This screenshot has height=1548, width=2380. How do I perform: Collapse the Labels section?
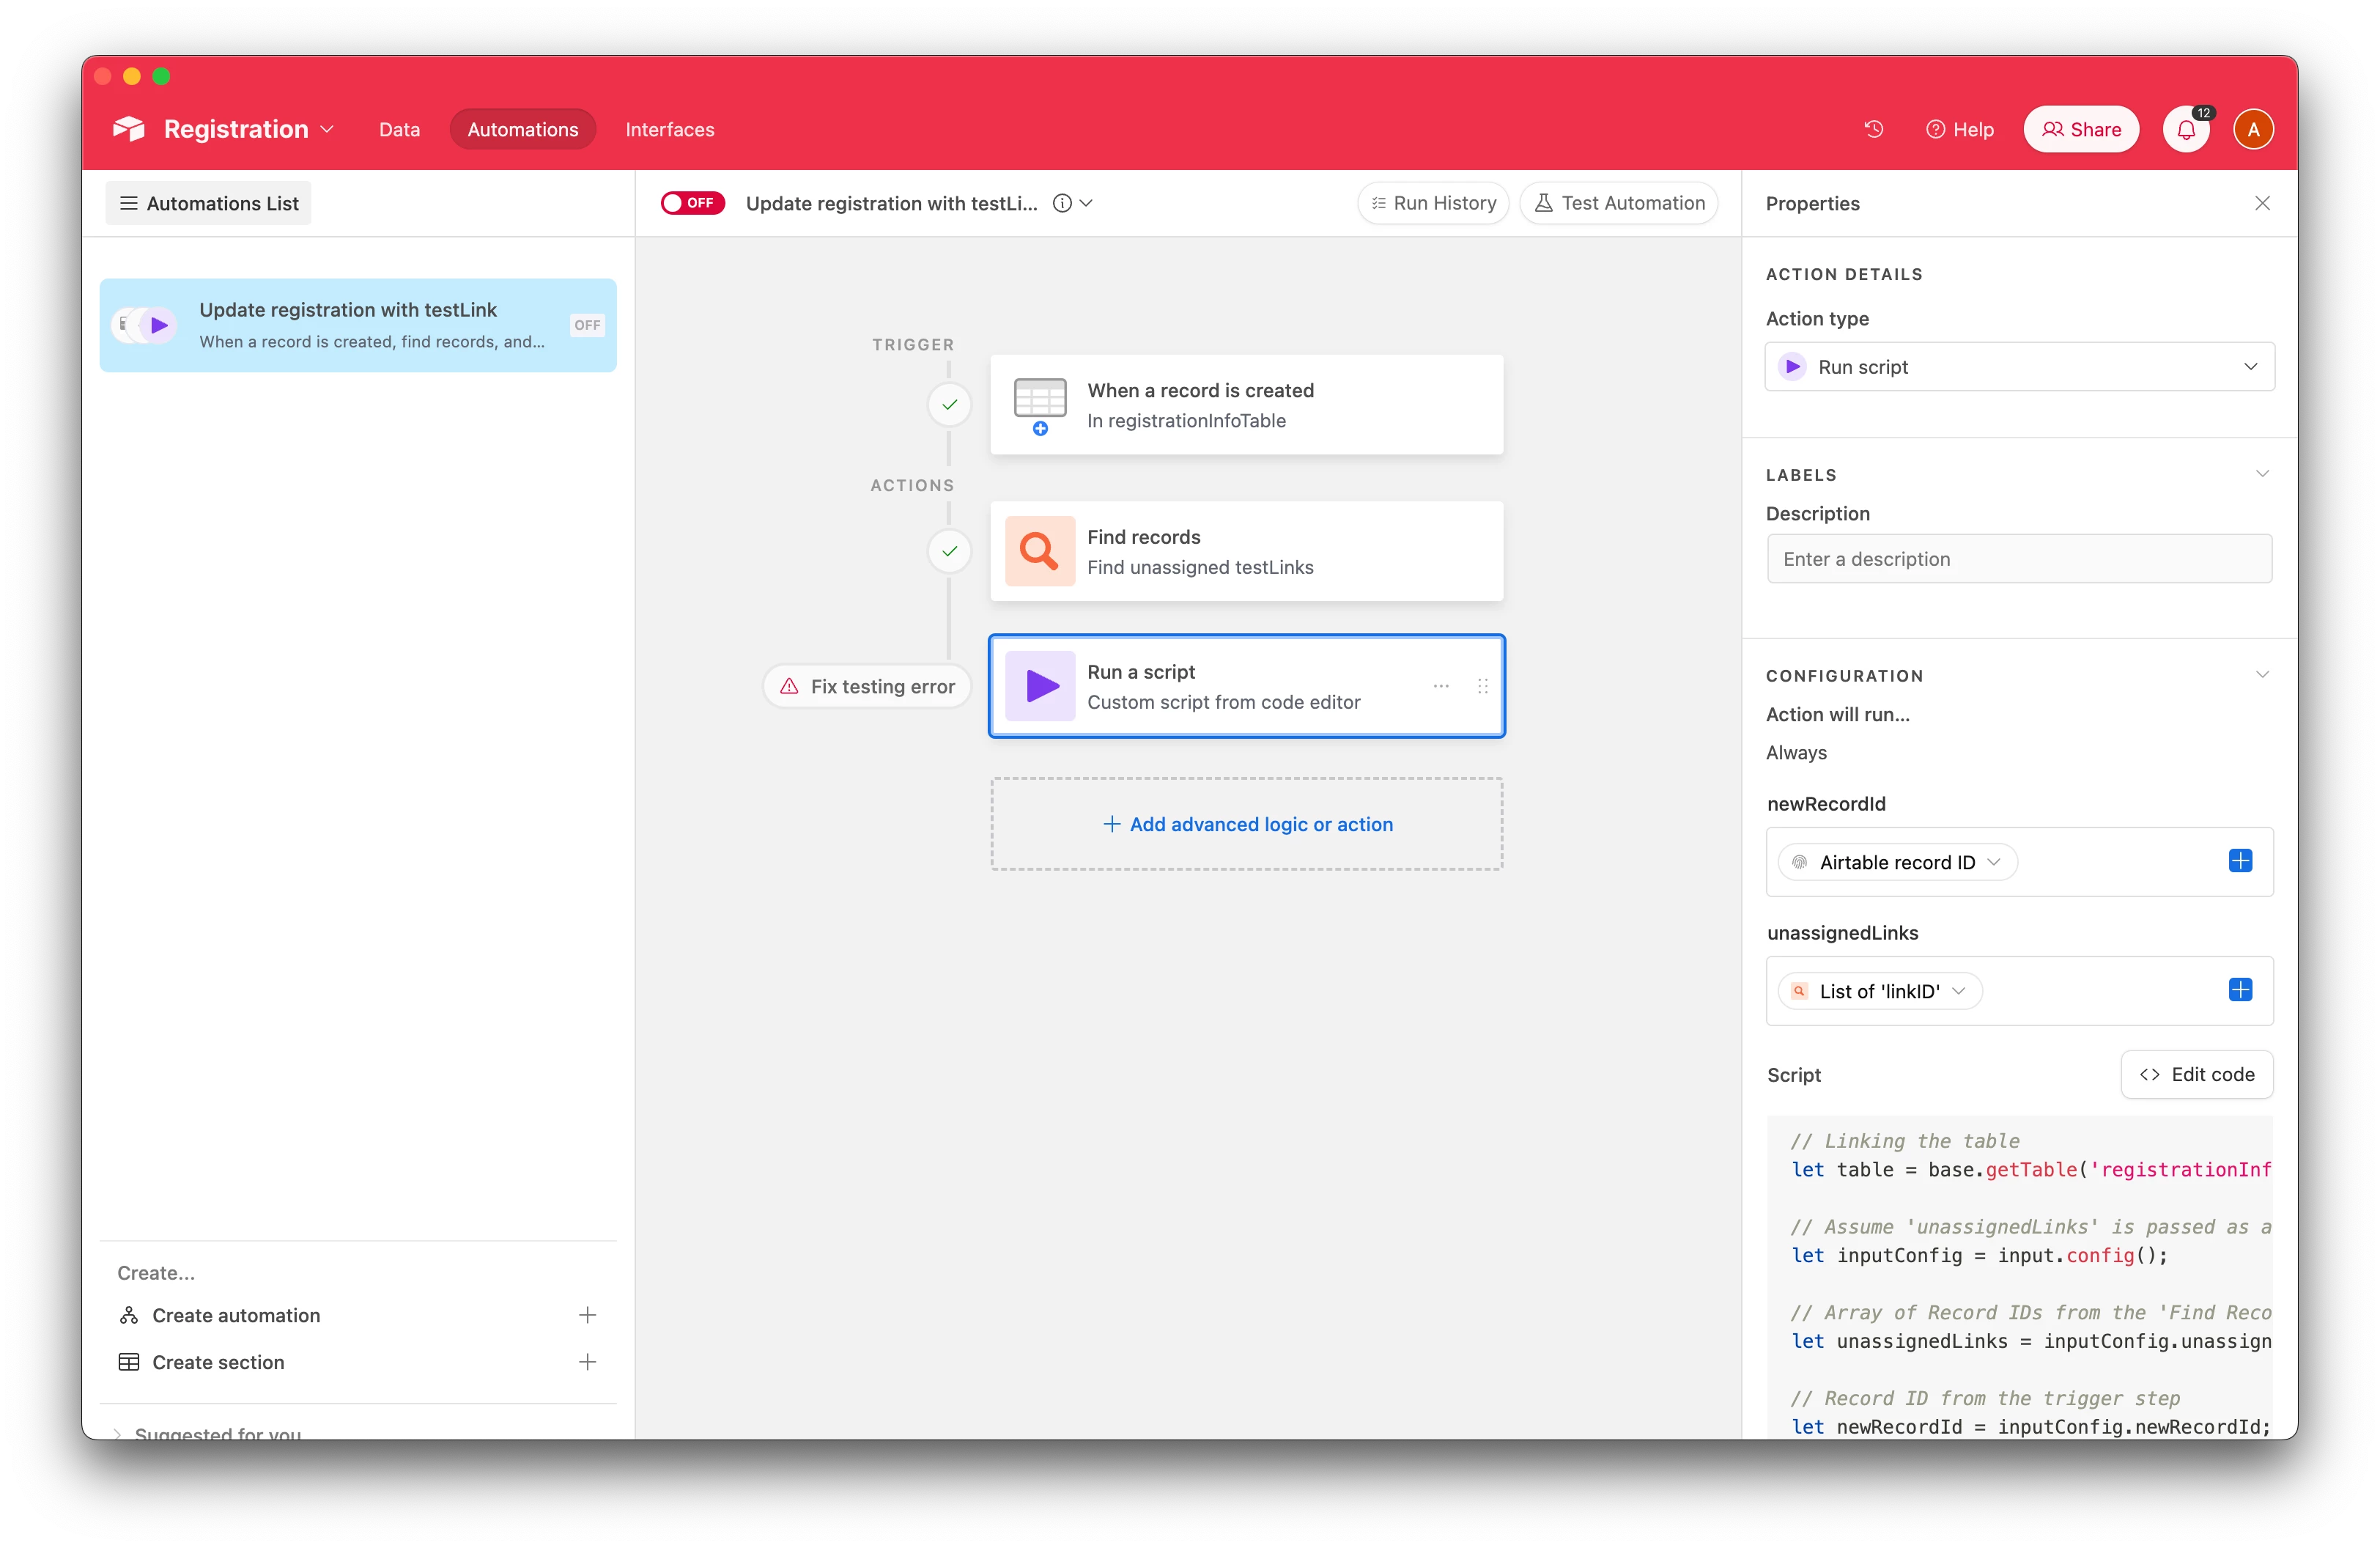[x=2262, y=474]
